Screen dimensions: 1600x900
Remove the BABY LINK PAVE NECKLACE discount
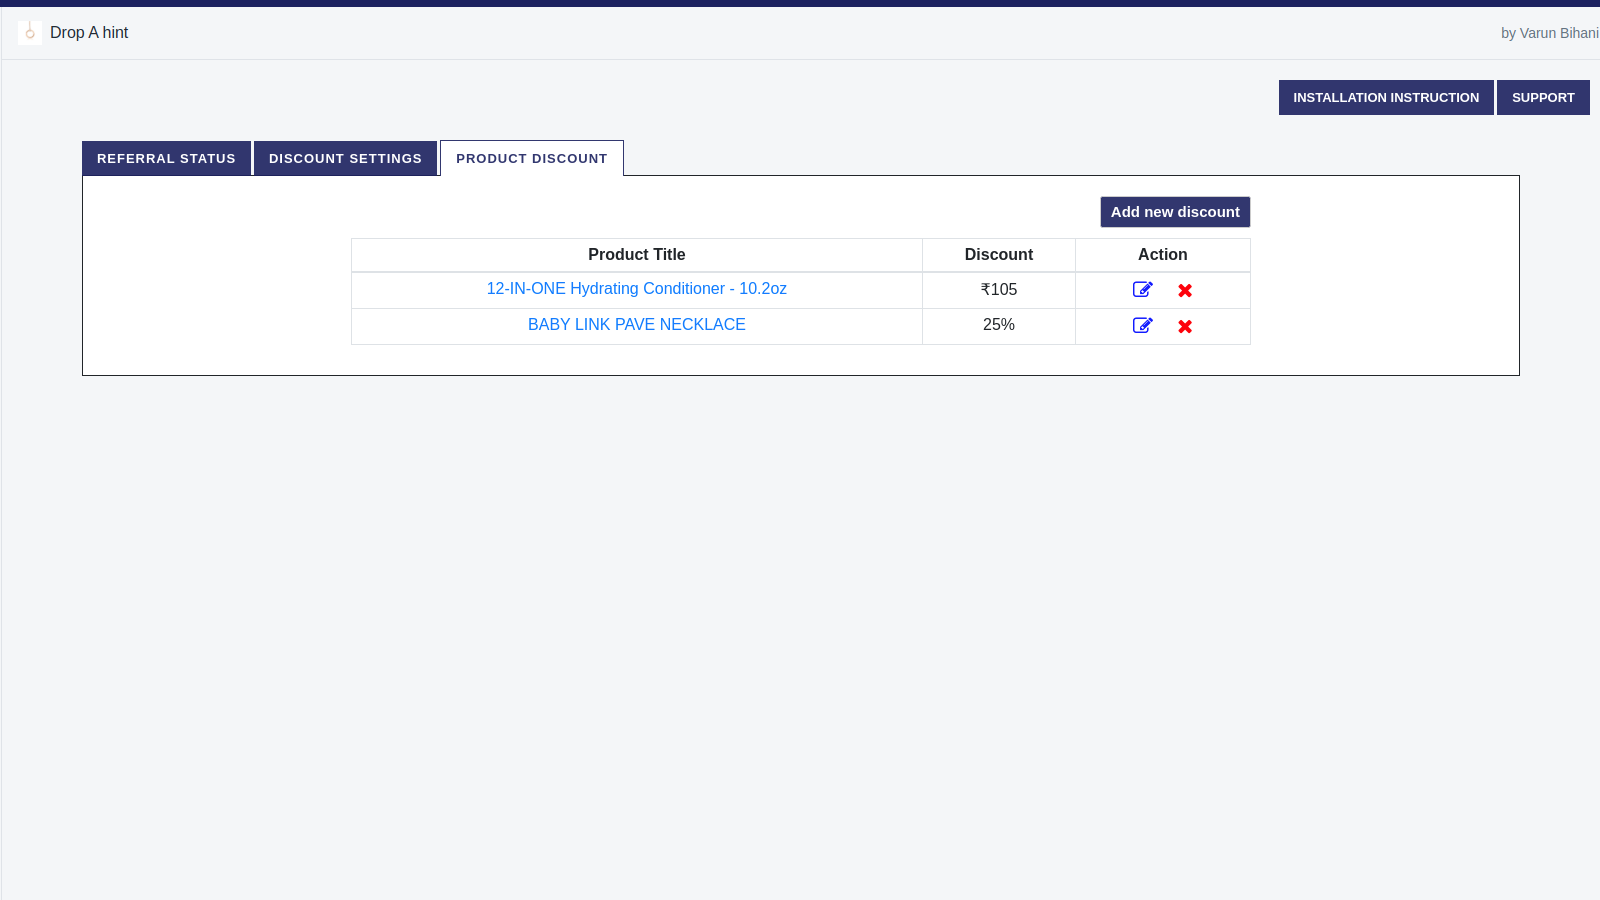click(1185, 326)
